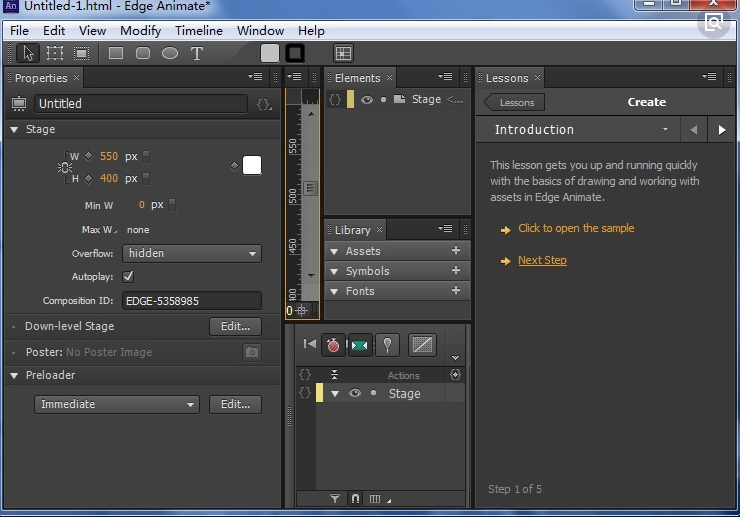Open the Modify menu
This screenshot has width=740, height=517.
(x=140, y=31)
